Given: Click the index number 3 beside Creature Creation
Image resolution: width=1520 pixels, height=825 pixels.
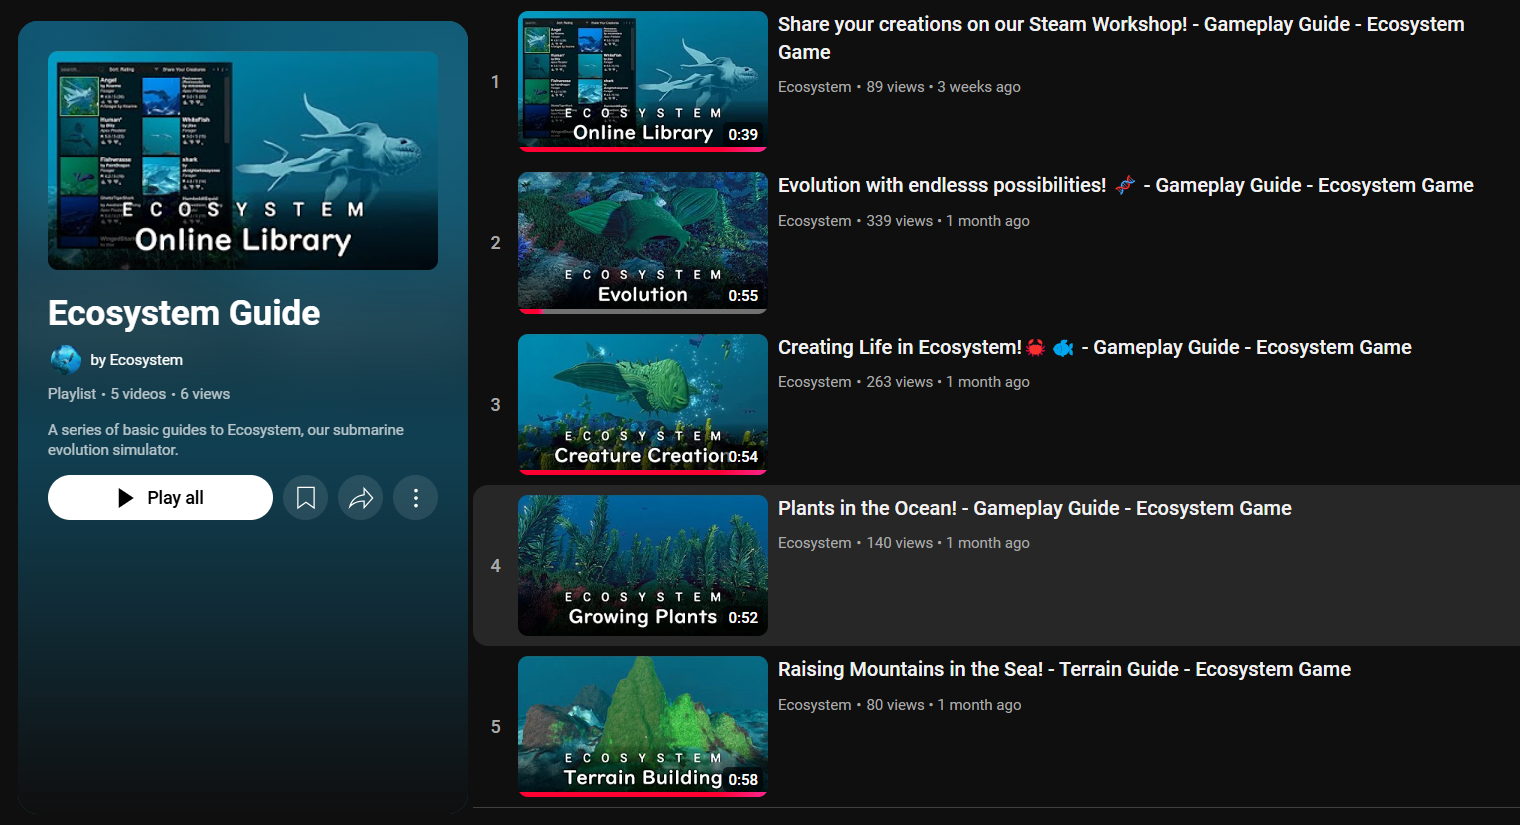Looking at the screenshot, I should (x=495, y=405).
